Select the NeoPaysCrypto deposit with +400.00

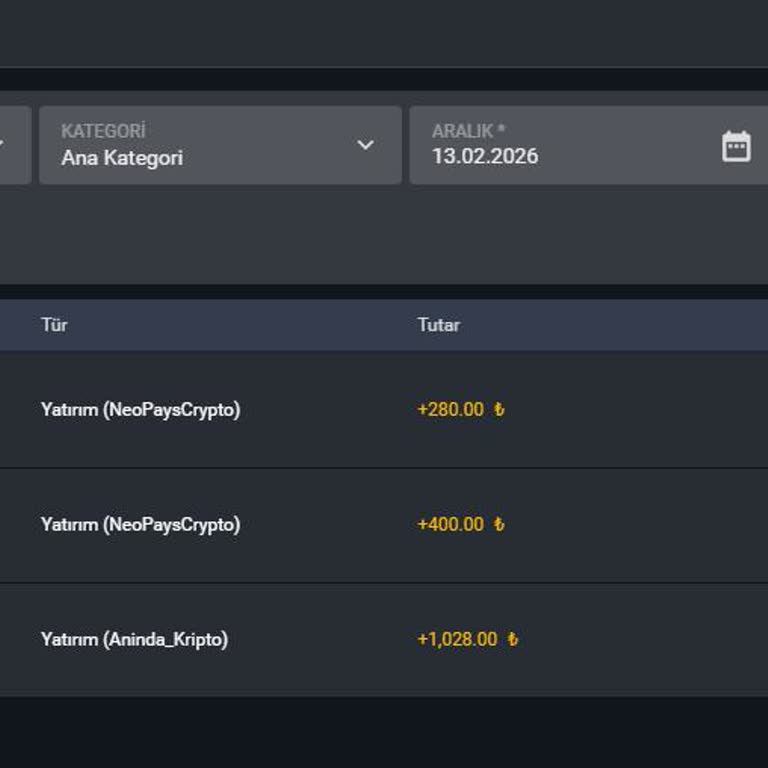[140, 525]
